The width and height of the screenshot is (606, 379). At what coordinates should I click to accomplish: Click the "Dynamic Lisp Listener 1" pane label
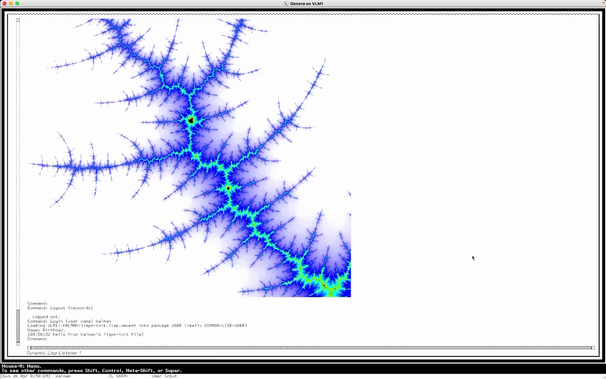tap(54, 353)
